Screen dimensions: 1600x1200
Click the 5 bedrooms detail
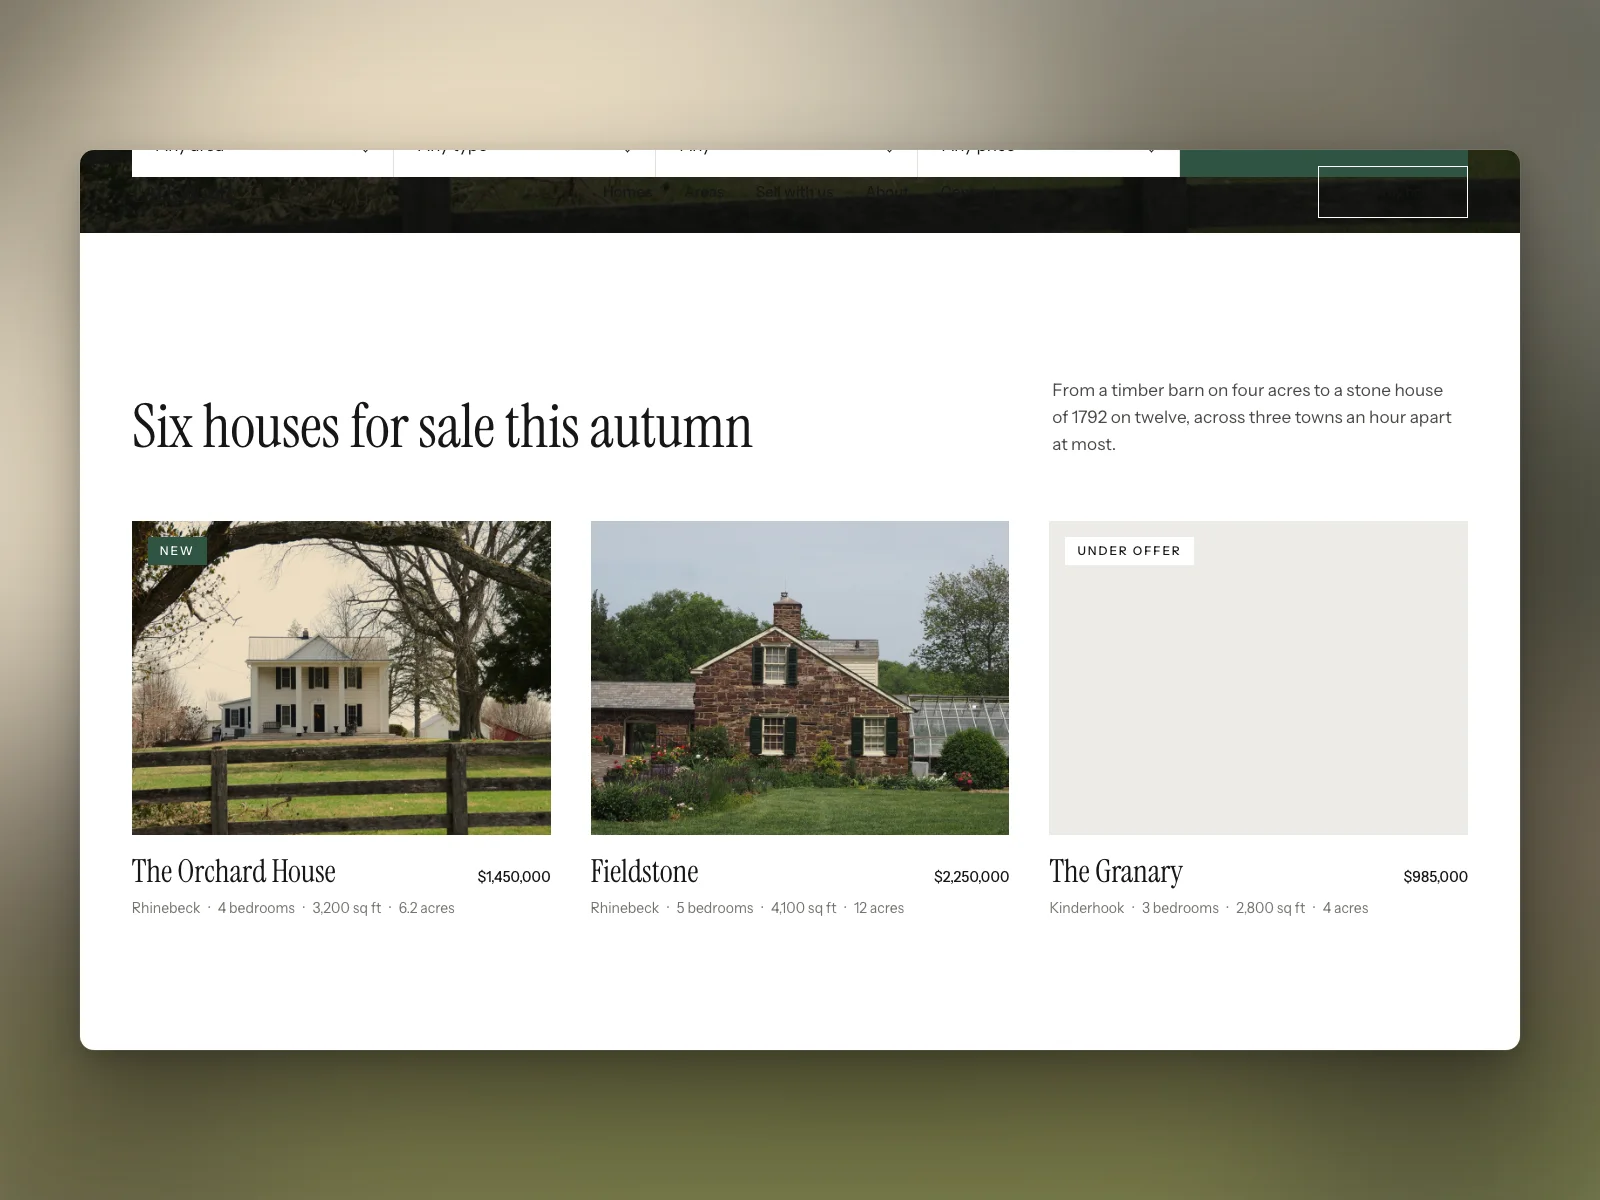[715, 908]
